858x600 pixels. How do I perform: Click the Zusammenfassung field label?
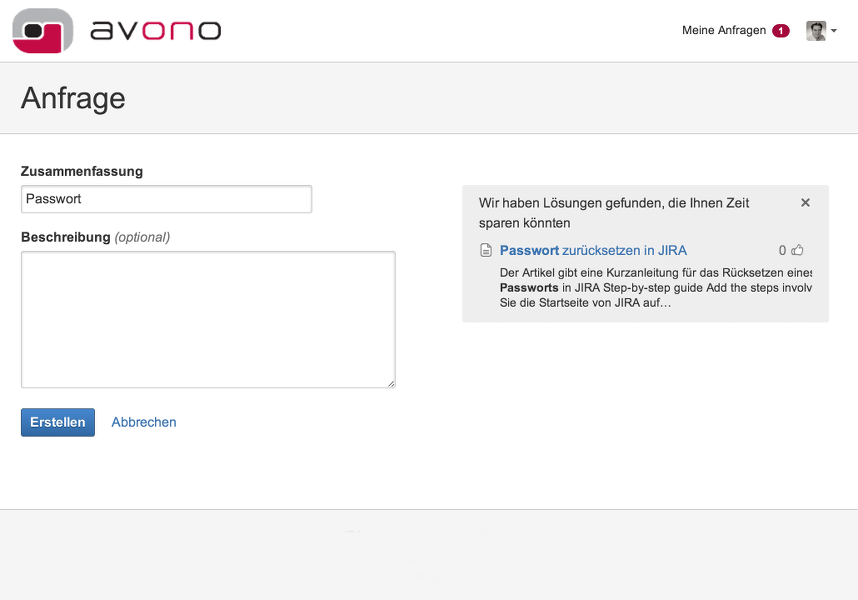82,171
